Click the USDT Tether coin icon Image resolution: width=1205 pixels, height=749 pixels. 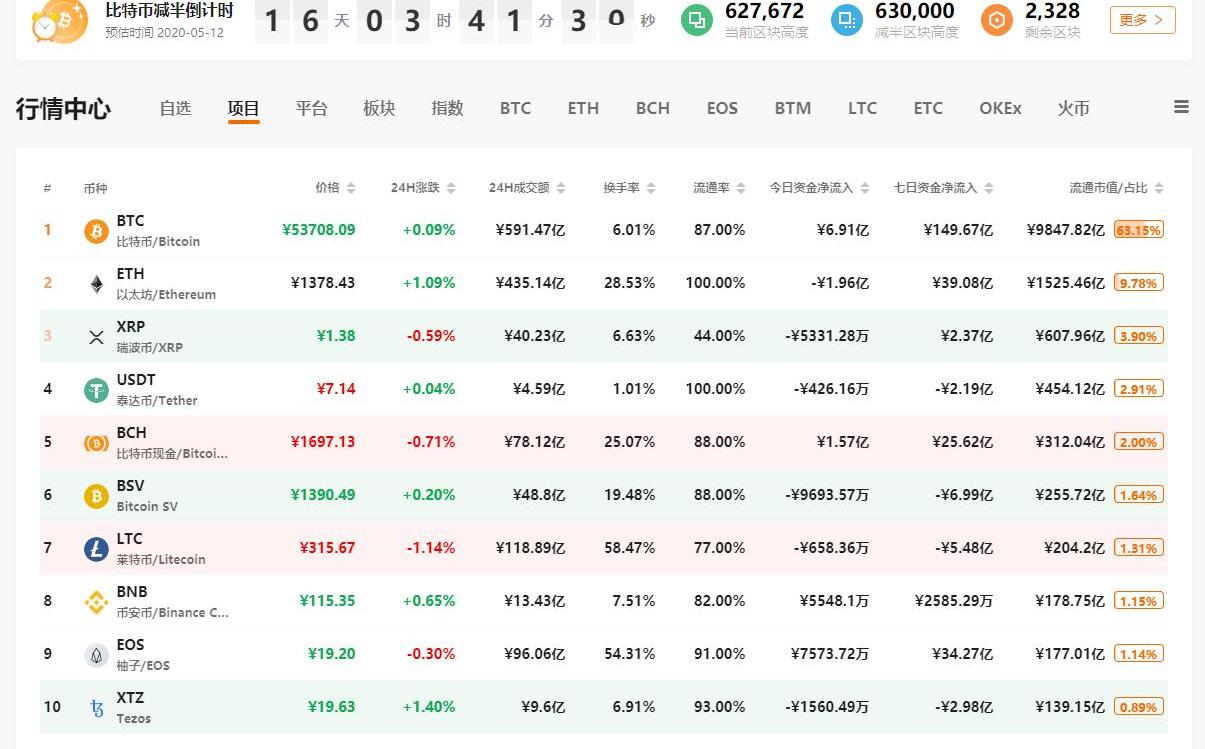click(x=96, y=390)
